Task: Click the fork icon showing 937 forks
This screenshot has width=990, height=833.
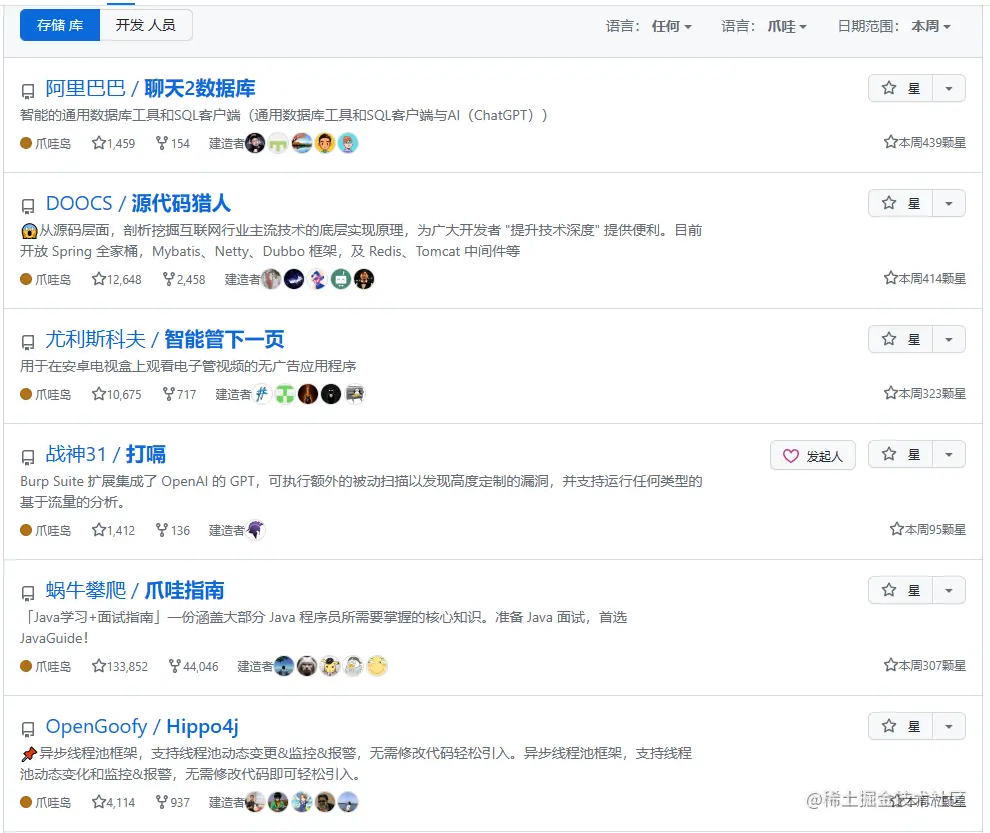Action: 162,801
